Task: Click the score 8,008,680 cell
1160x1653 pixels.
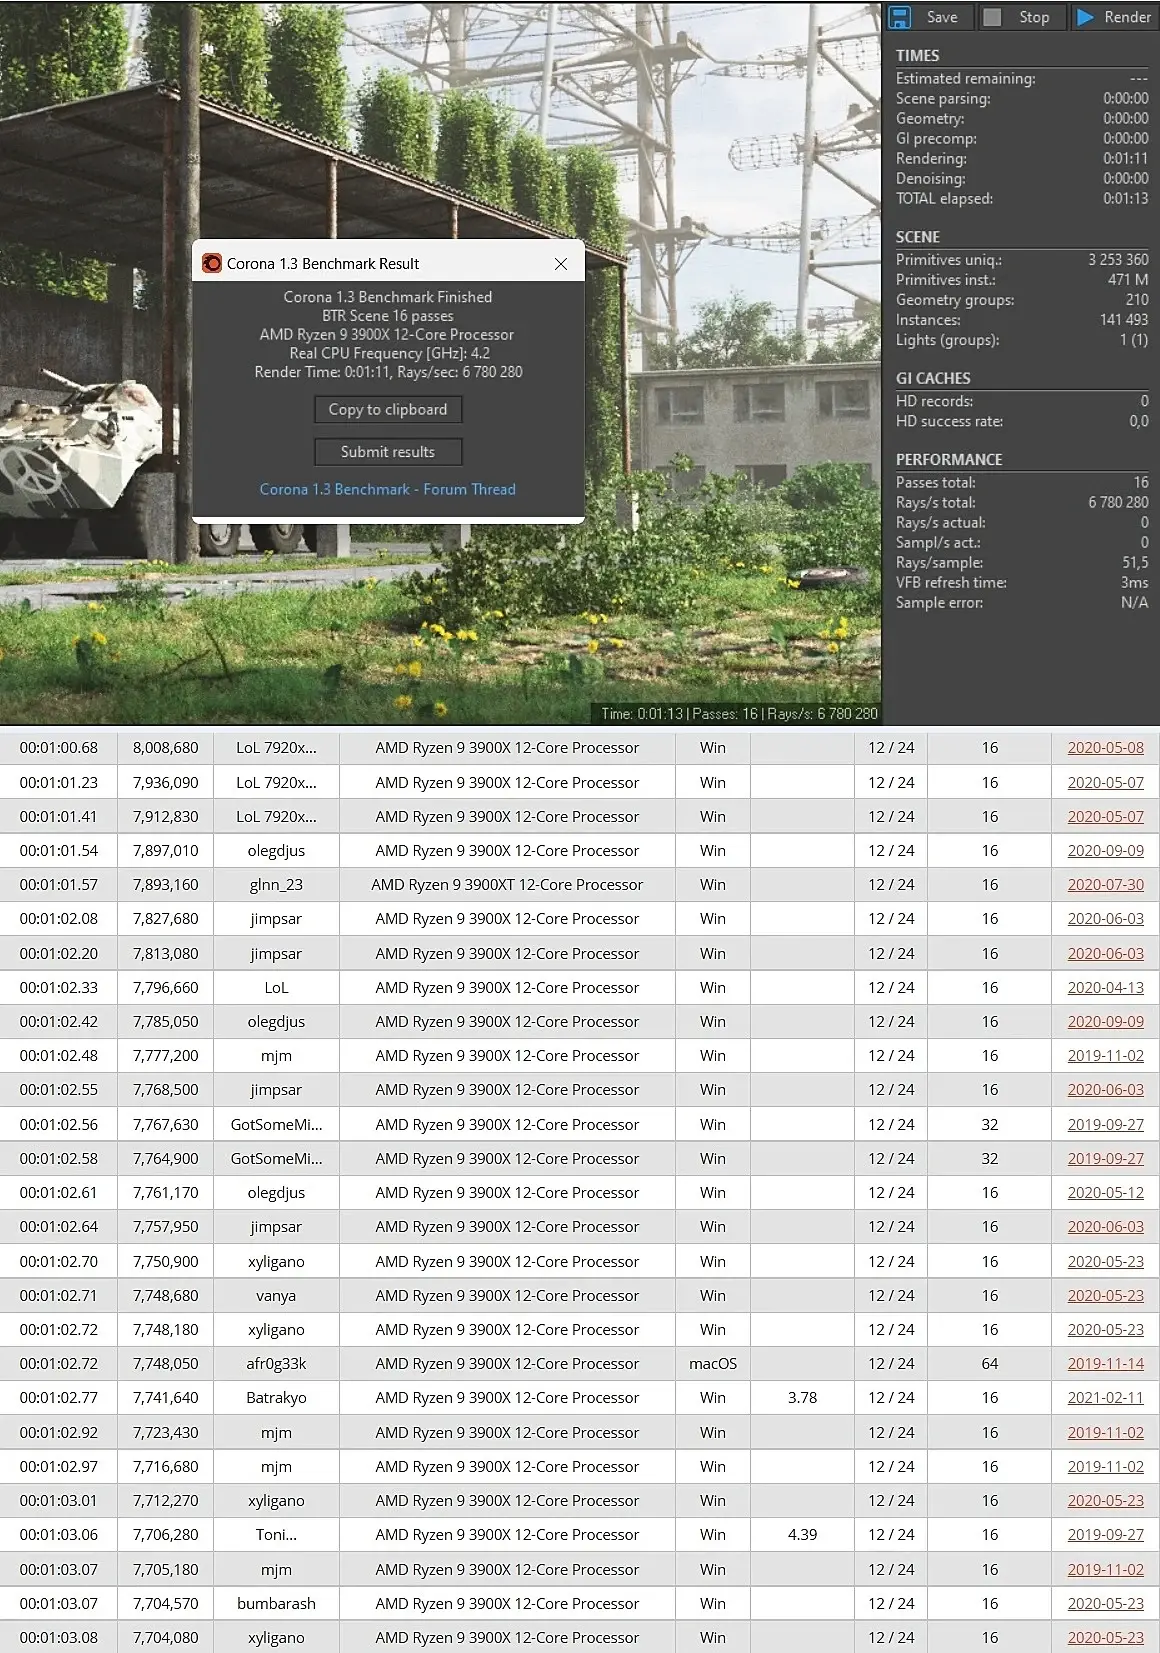Action: pos(166,748)
